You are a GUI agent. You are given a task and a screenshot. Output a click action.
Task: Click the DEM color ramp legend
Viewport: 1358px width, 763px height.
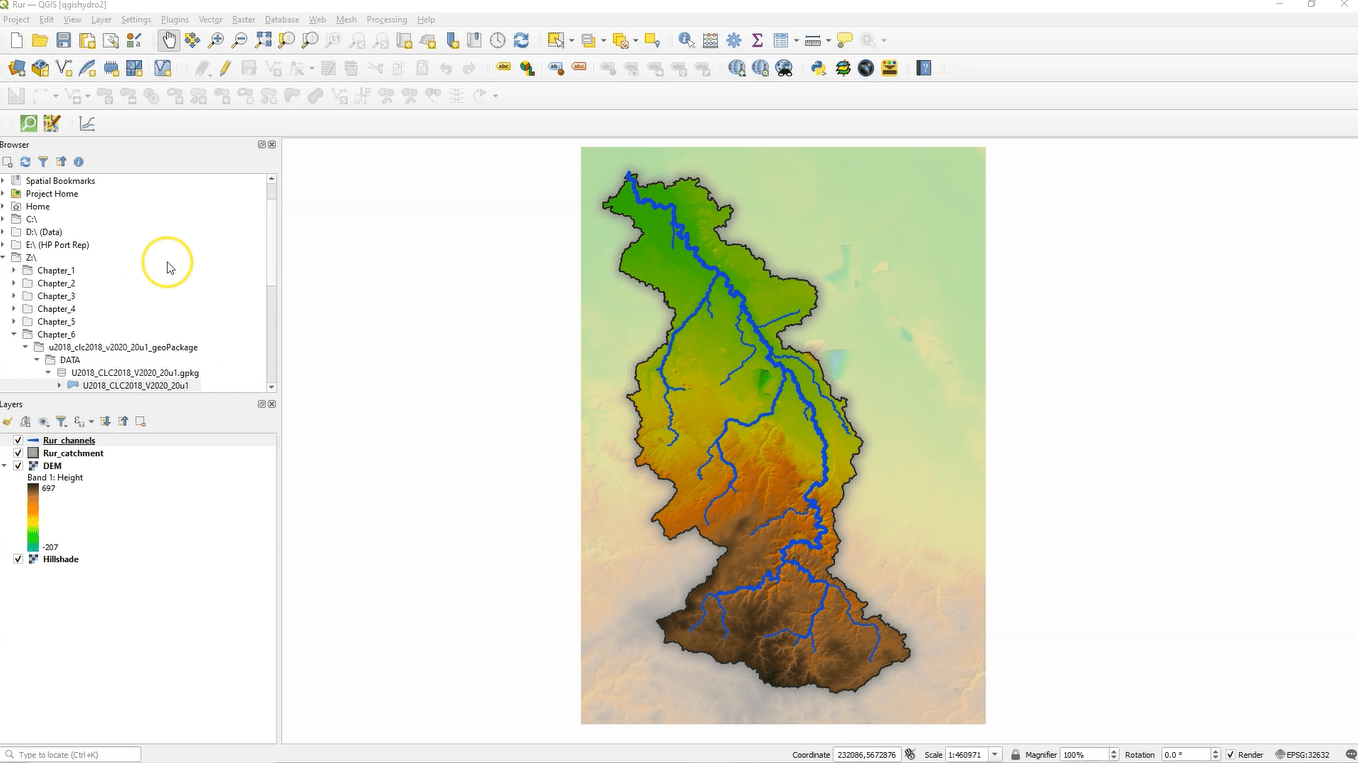point(32,517)
